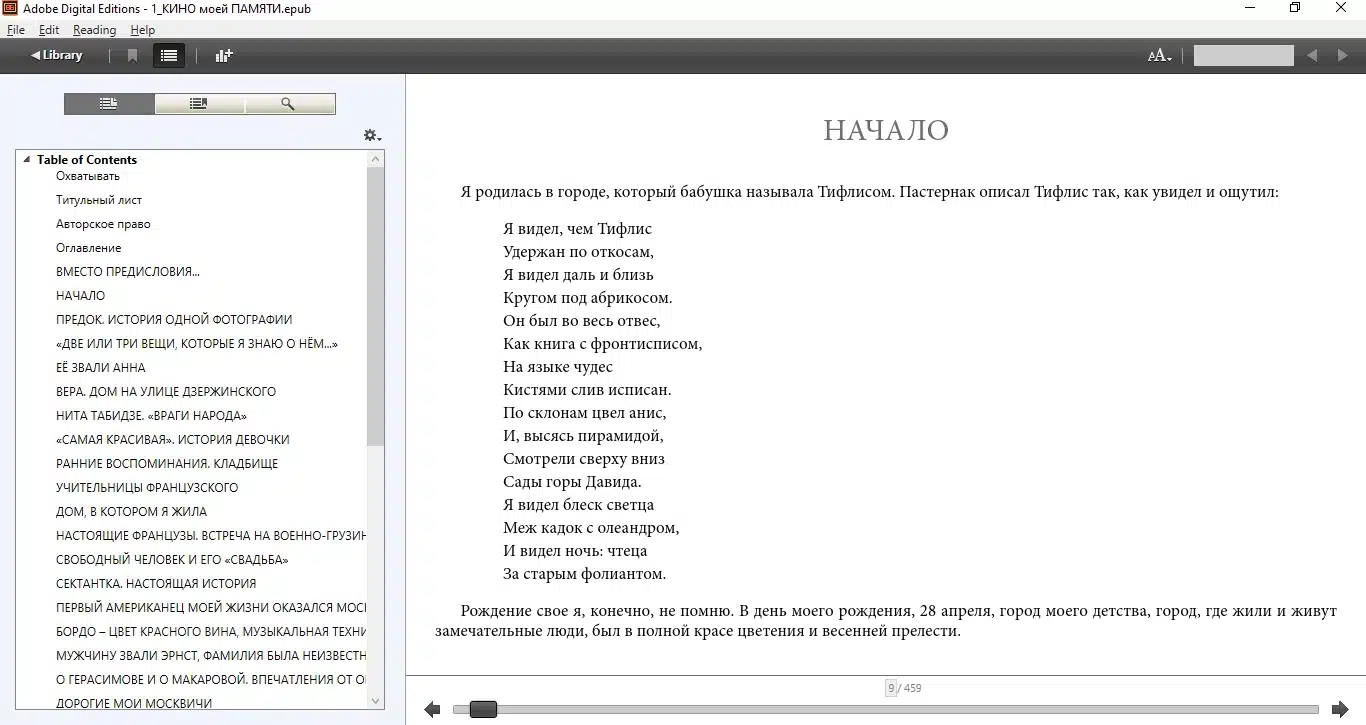
Task: Open the text size AA dropdown
Action: 1159,56
